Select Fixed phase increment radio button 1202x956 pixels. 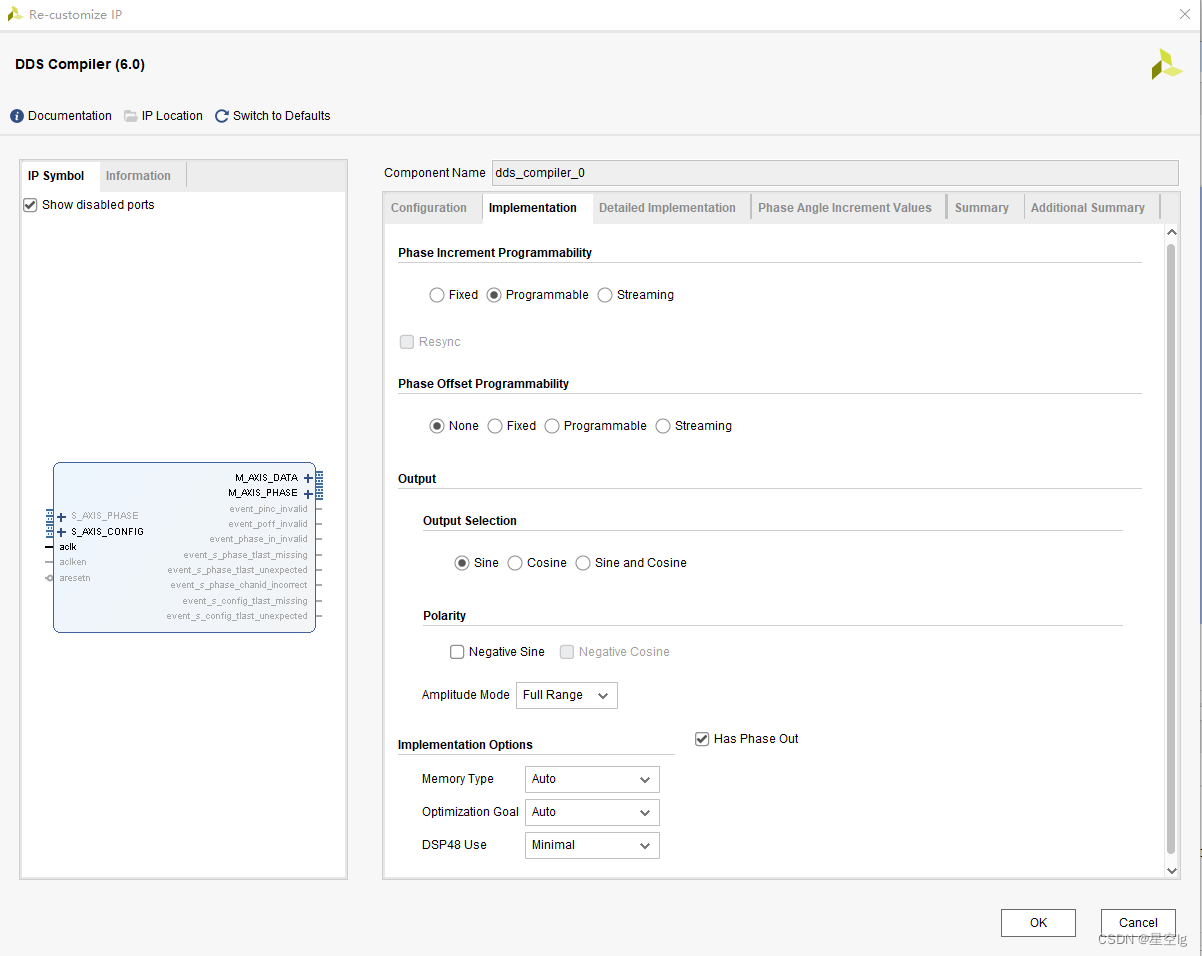pos(437,295)
